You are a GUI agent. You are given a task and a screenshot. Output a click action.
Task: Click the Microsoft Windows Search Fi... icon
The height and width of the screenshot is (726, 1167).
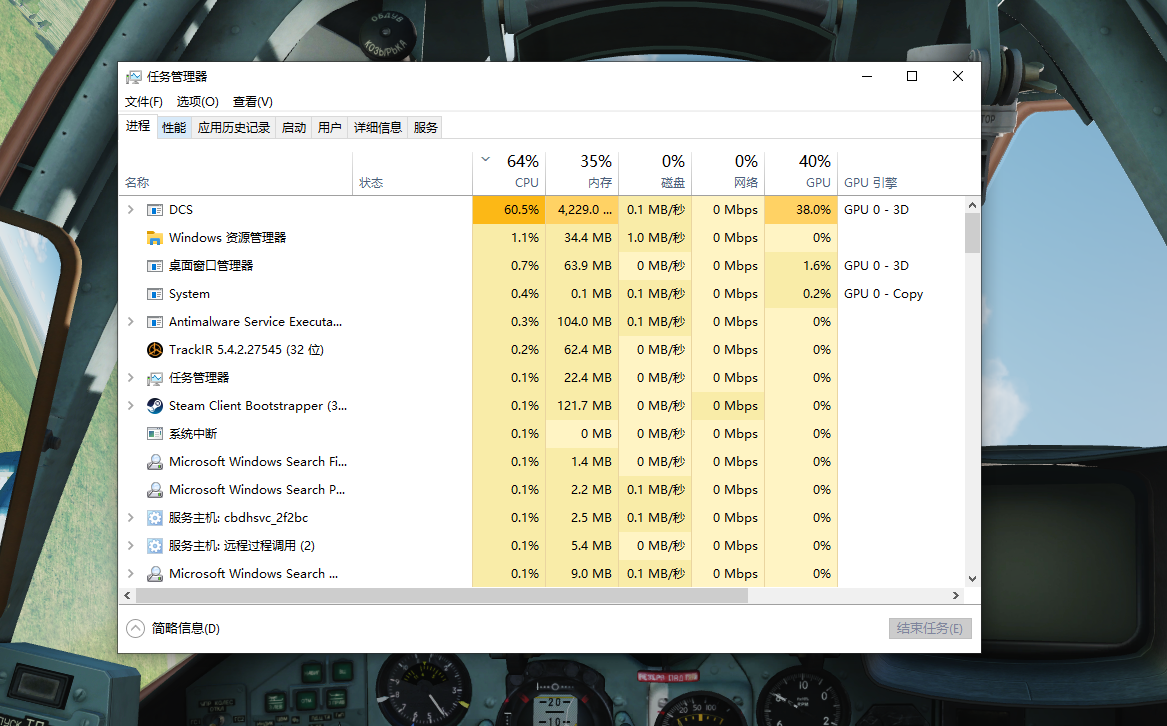[x=155, y=462]
